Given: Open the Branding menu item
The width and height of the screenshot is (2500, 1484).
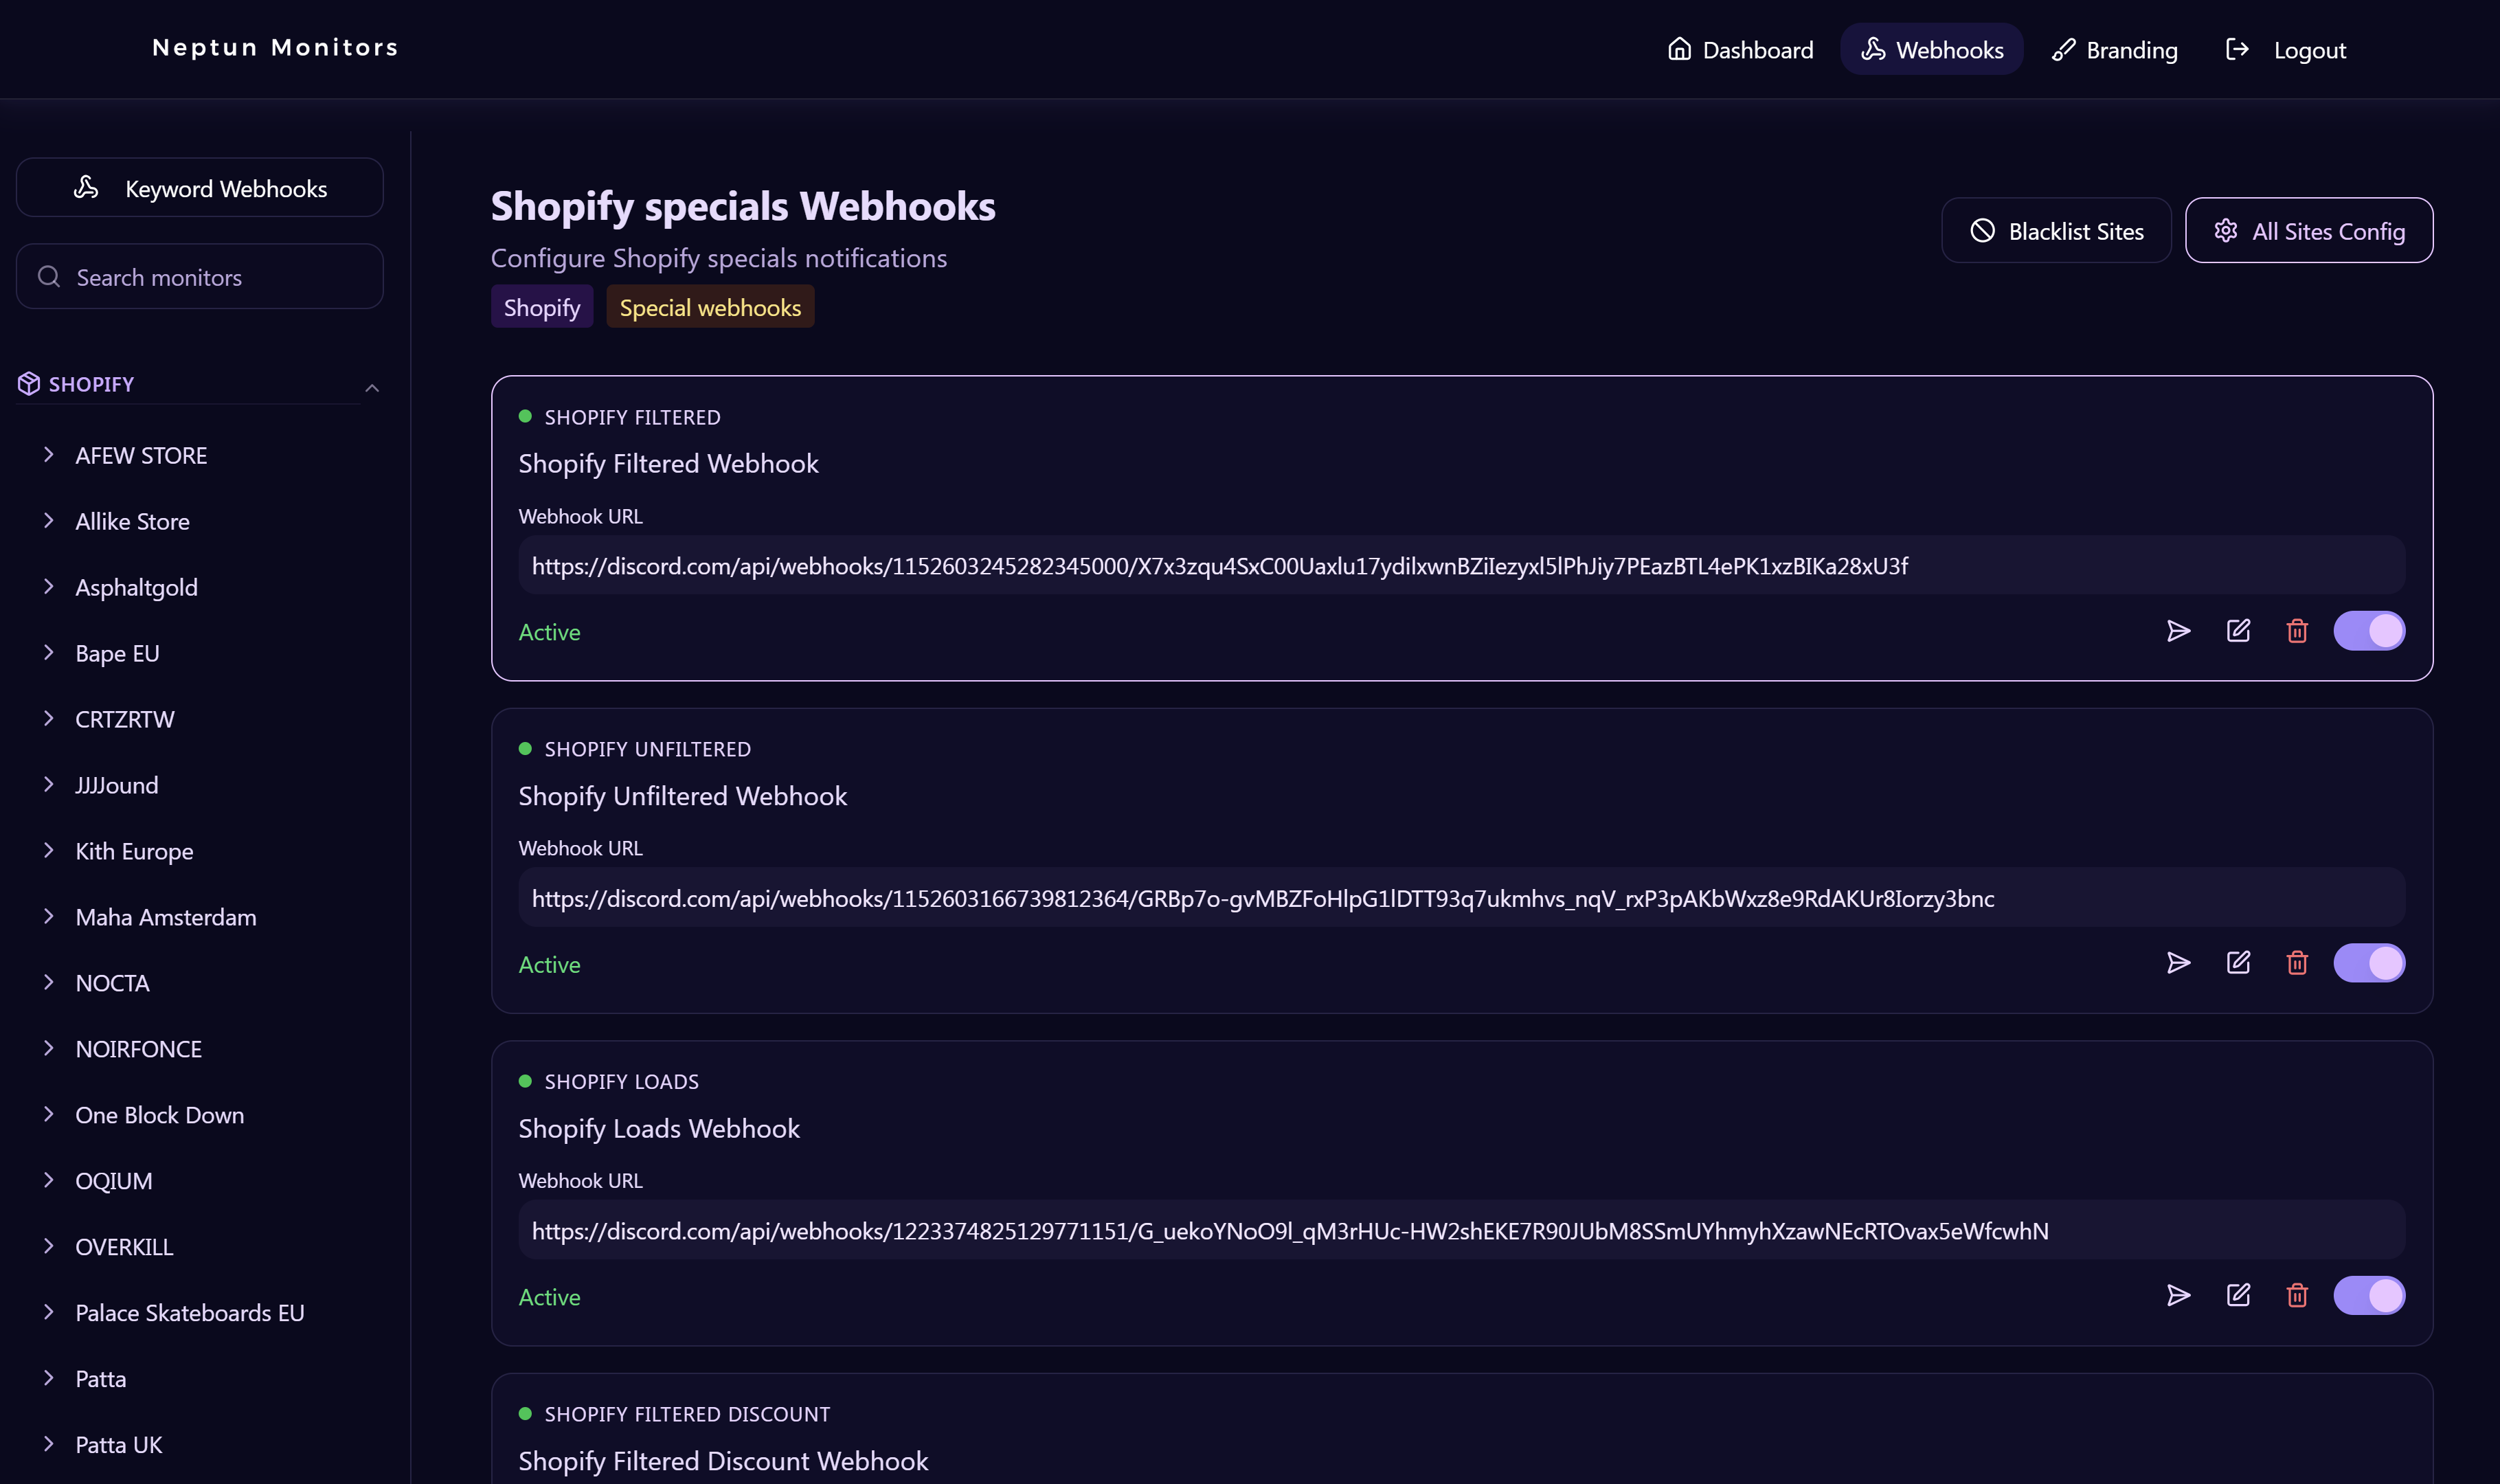Looking at the screenshot, I should (x=2114, y=50).
